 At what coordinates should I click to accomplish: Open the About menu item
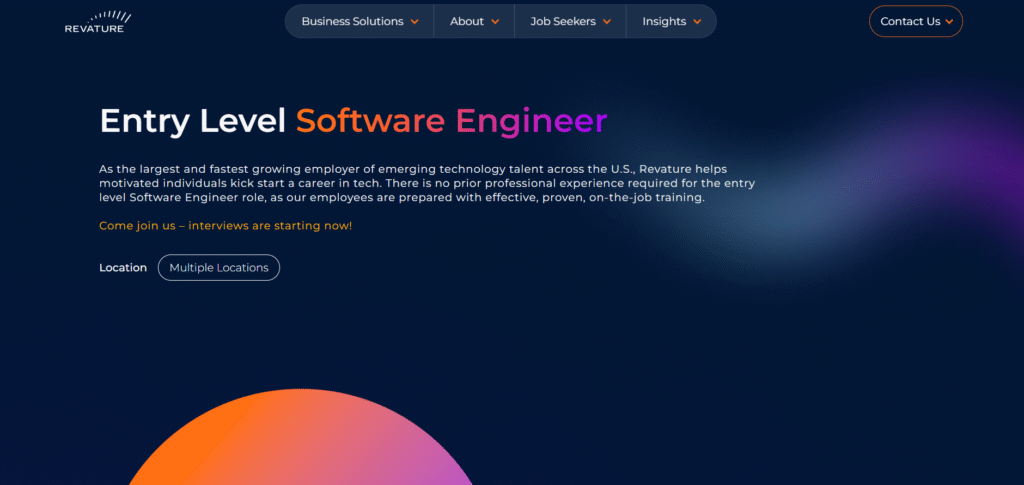click(466, 21)
